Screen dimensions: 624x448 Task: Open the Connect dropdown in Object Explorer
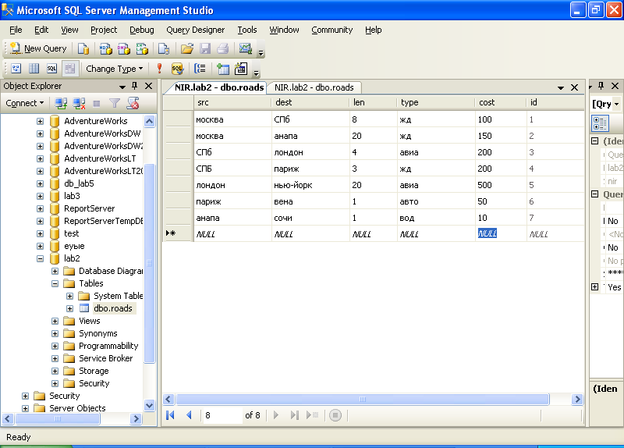click(x=25, y=103)
